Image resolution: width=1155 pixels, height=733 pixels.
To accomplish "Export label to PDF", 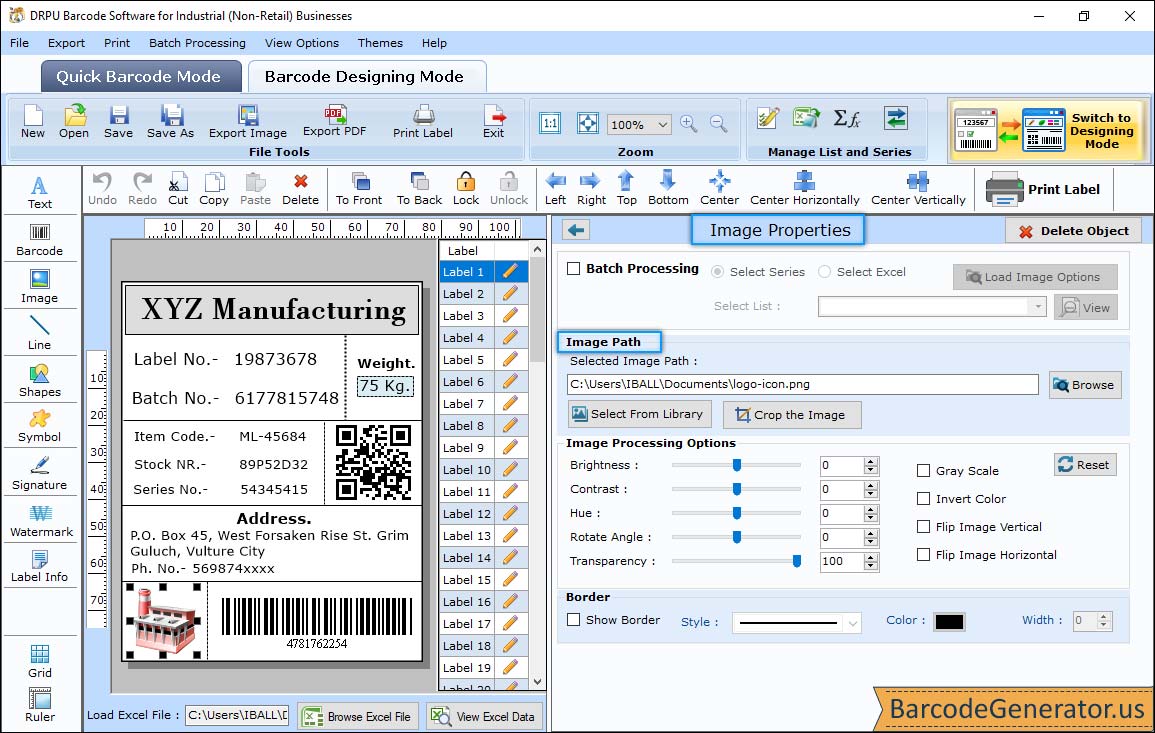I will coord(334,122).
